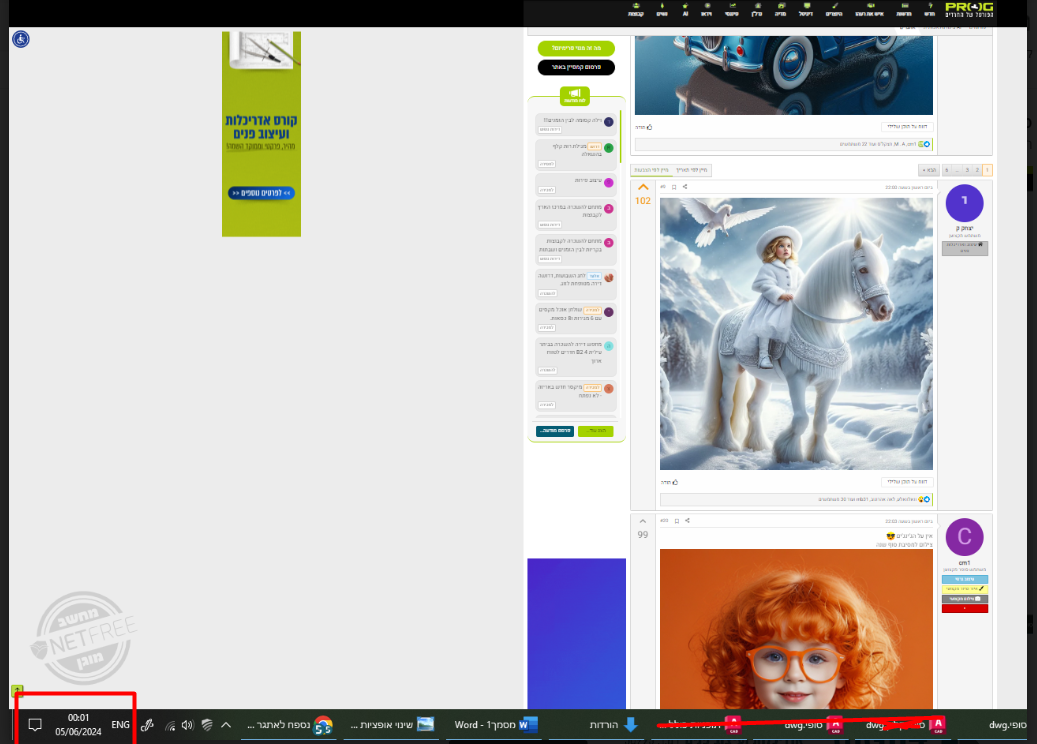The height and width of the screenshot is (744, 1037).
Task: Click thumbs-up thanks under blue car image
Action: click(x=644, y=127)
